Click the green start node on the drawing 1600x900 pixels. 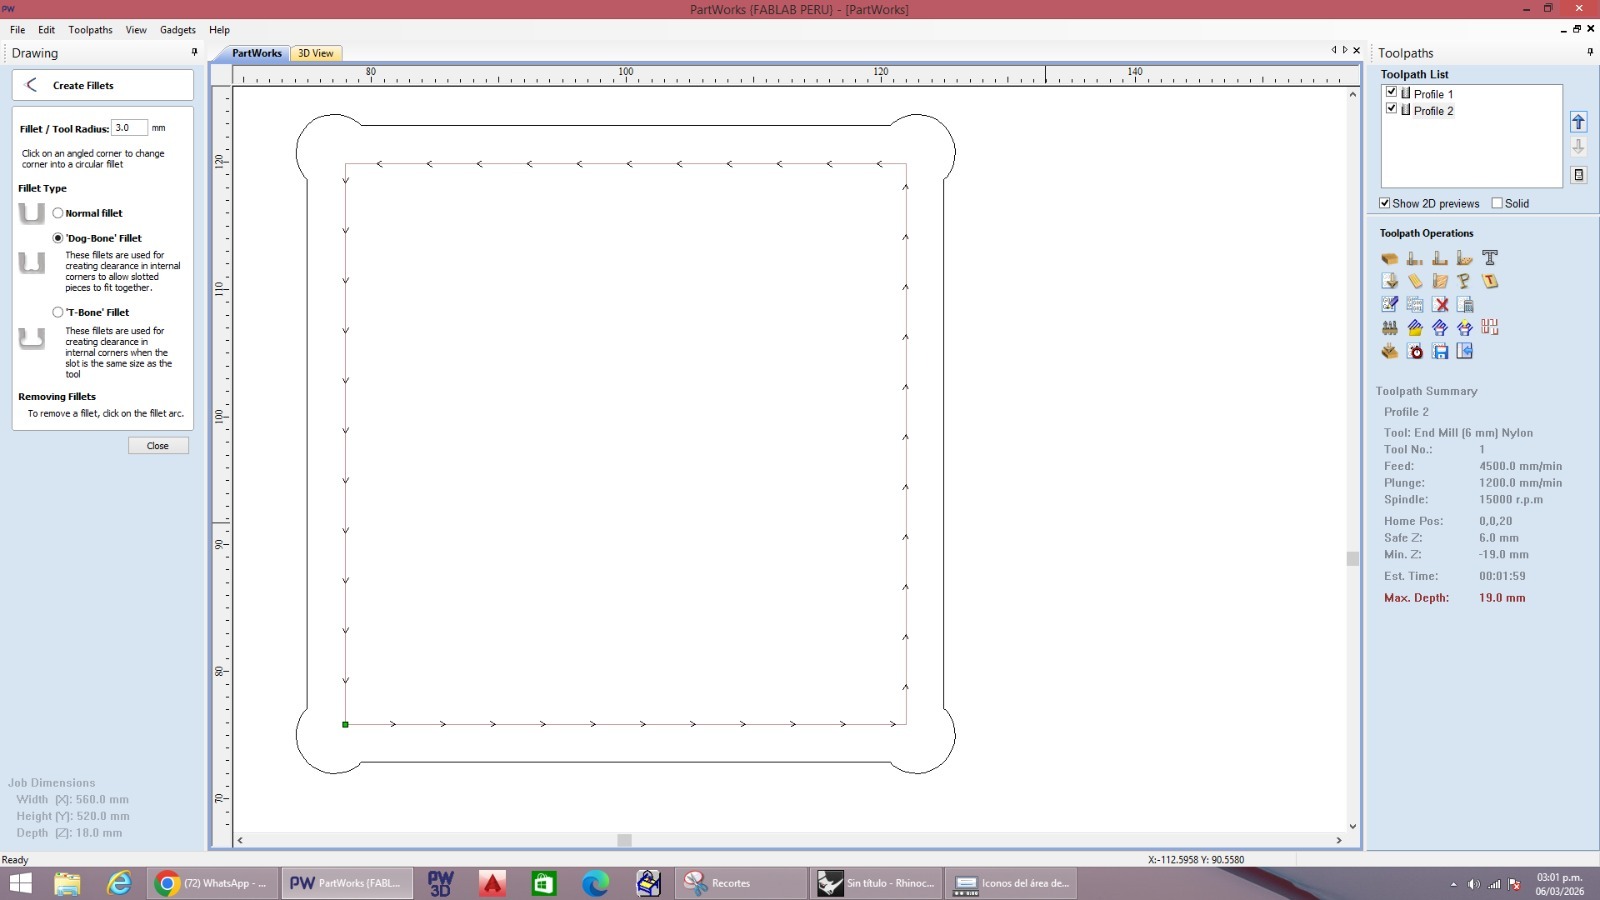345,724
